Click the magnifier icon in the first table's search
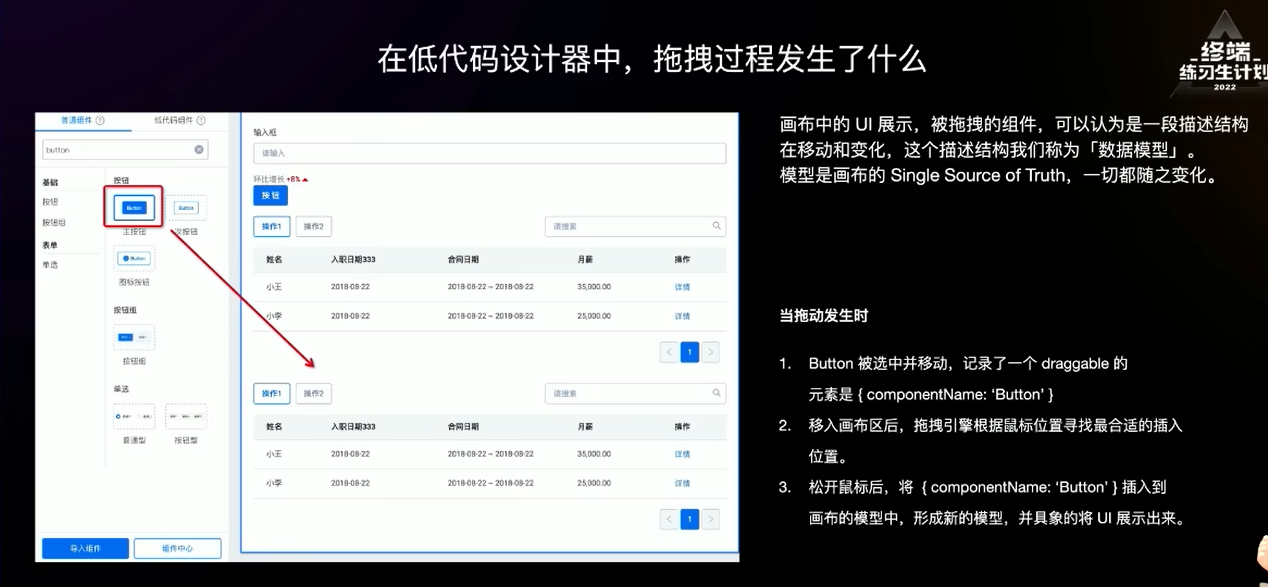Viewport: 1268px width, 587px height. [717, 226]
